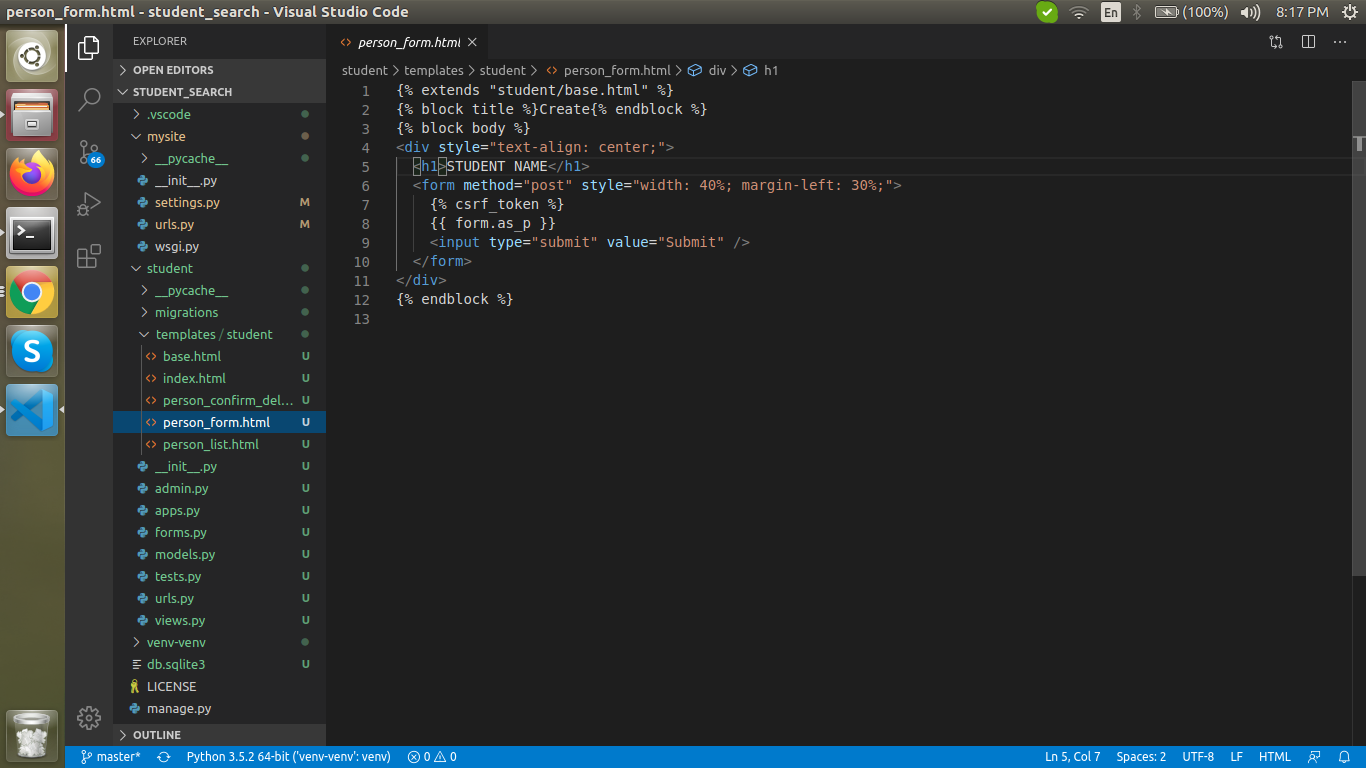This screenshot has height=768, width=1366.
Task: Open models.py in the explorer
Action: click(x=220, y=554)
